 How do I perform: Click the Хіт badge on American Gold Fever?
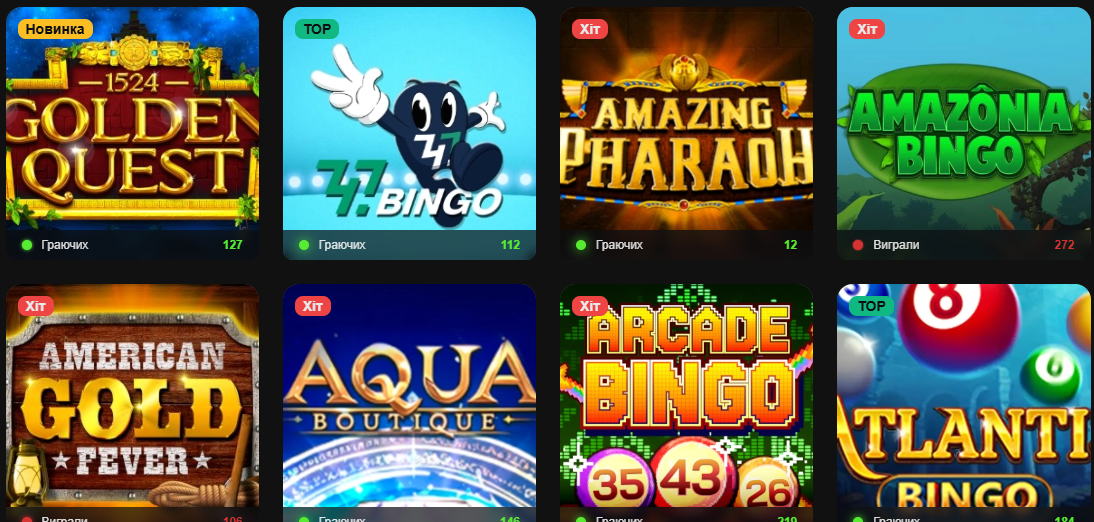click(x=36, y=306)
